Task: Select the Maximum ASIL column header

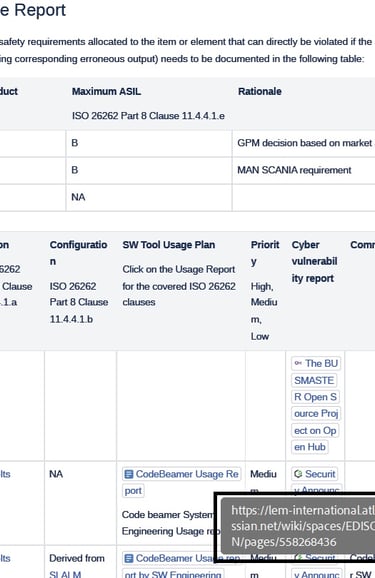Action: pos(106,91)
